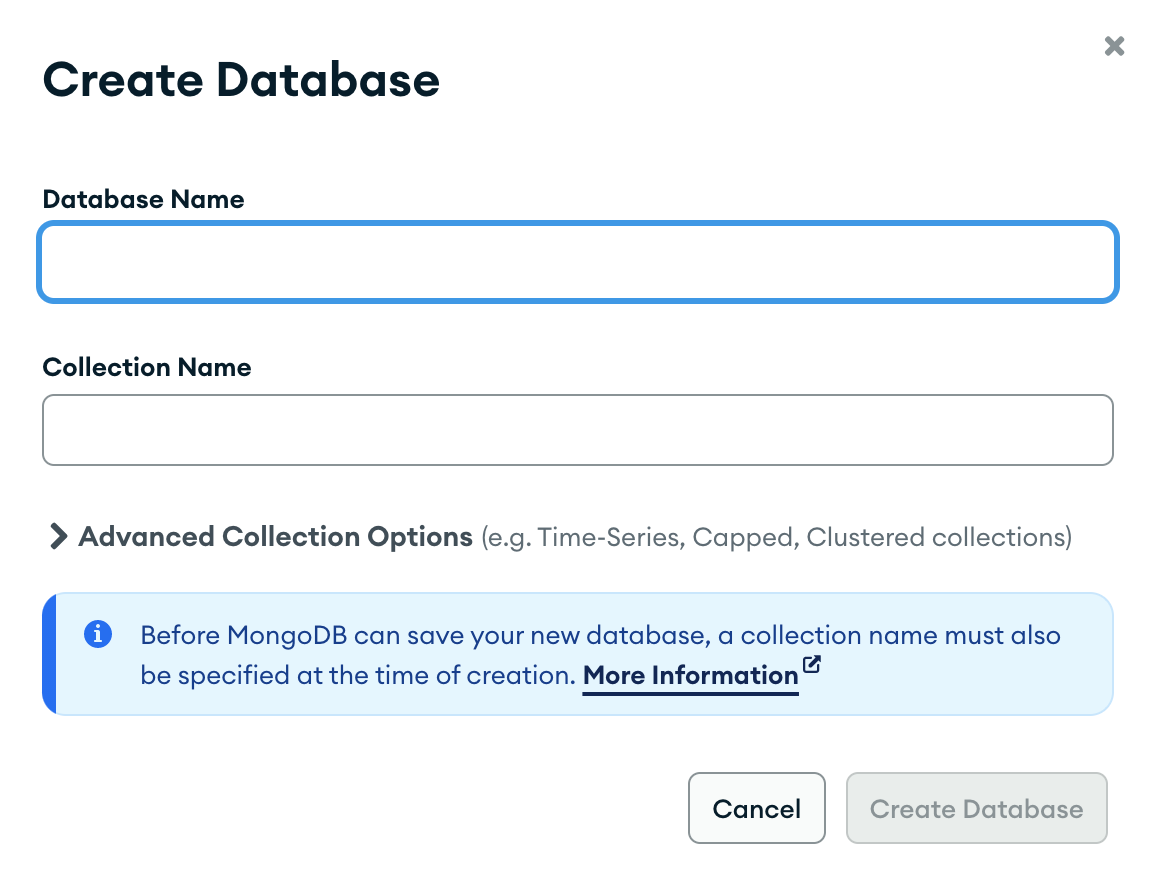Close the Create Database dialog with X
Image resolution: width=1158 pixels, height=888 pixels.
pos(1114,46)
